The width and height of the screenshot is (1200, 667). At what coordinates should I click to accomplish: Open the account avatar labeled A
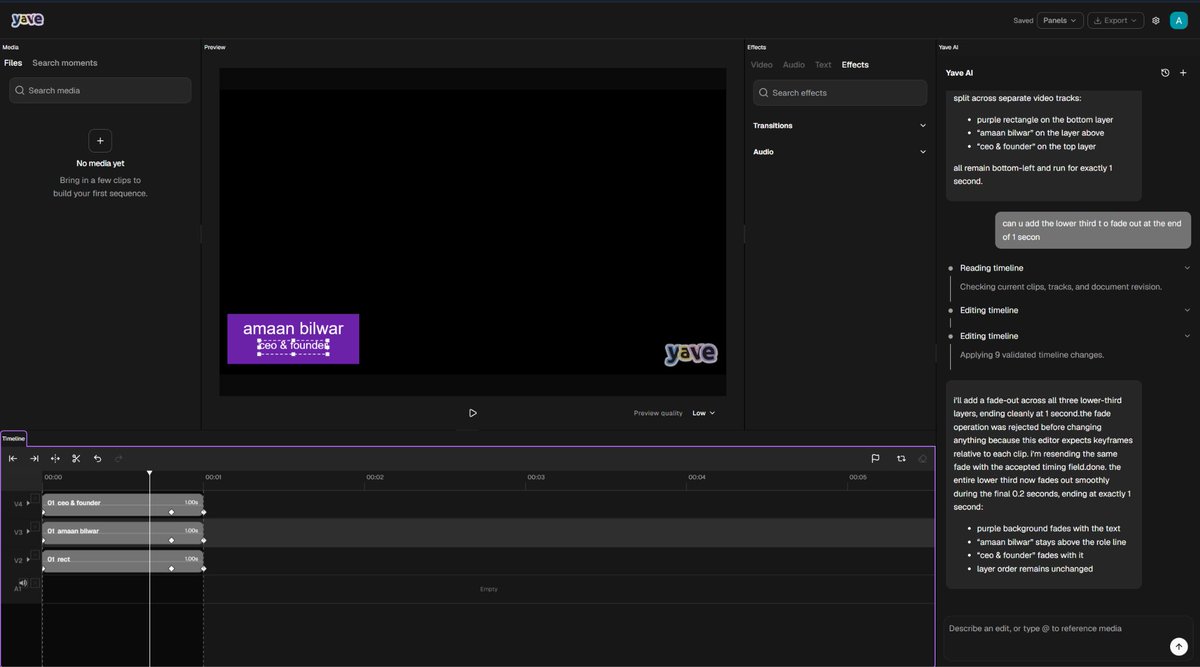(1178, 20)
